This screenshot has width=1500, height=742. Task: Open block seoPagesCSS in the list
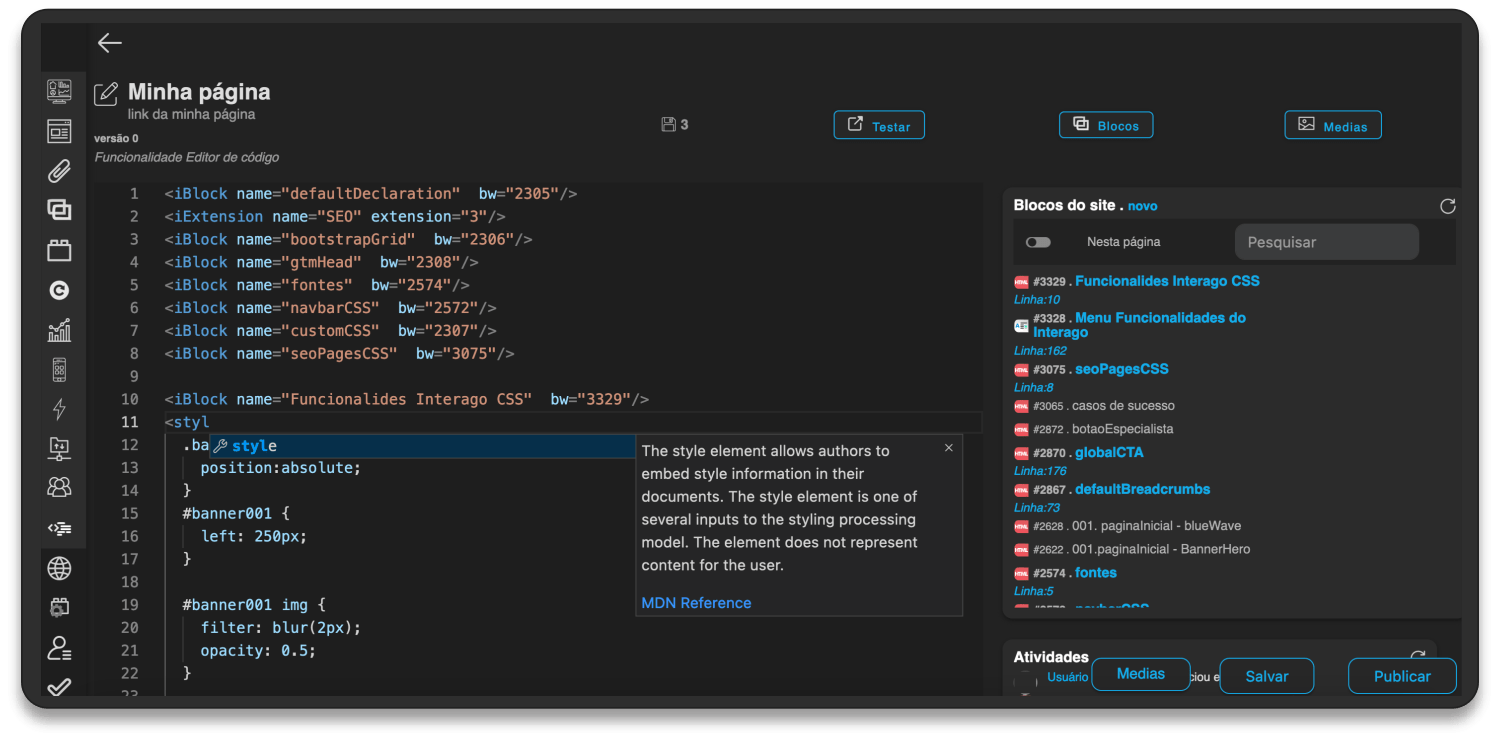pyautogui.click(x=1122, y=369)
